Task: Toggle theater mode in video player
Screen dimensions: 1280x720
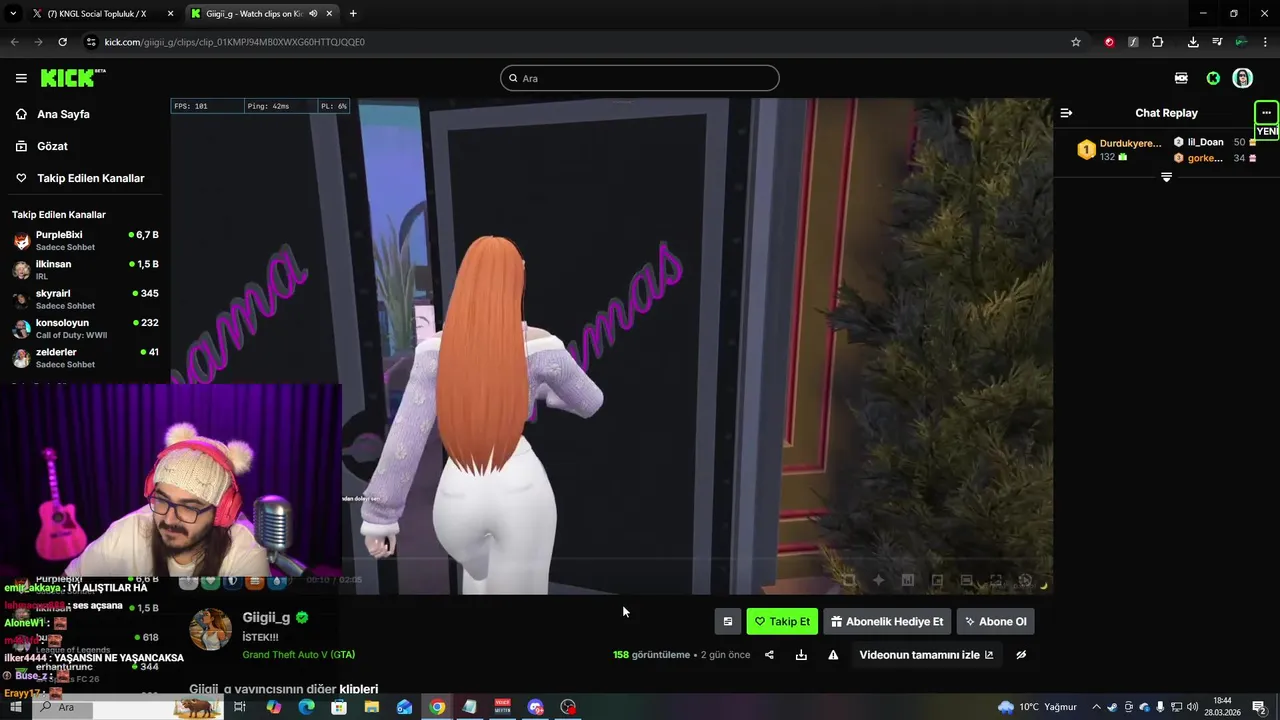Action: coord(966,580)
